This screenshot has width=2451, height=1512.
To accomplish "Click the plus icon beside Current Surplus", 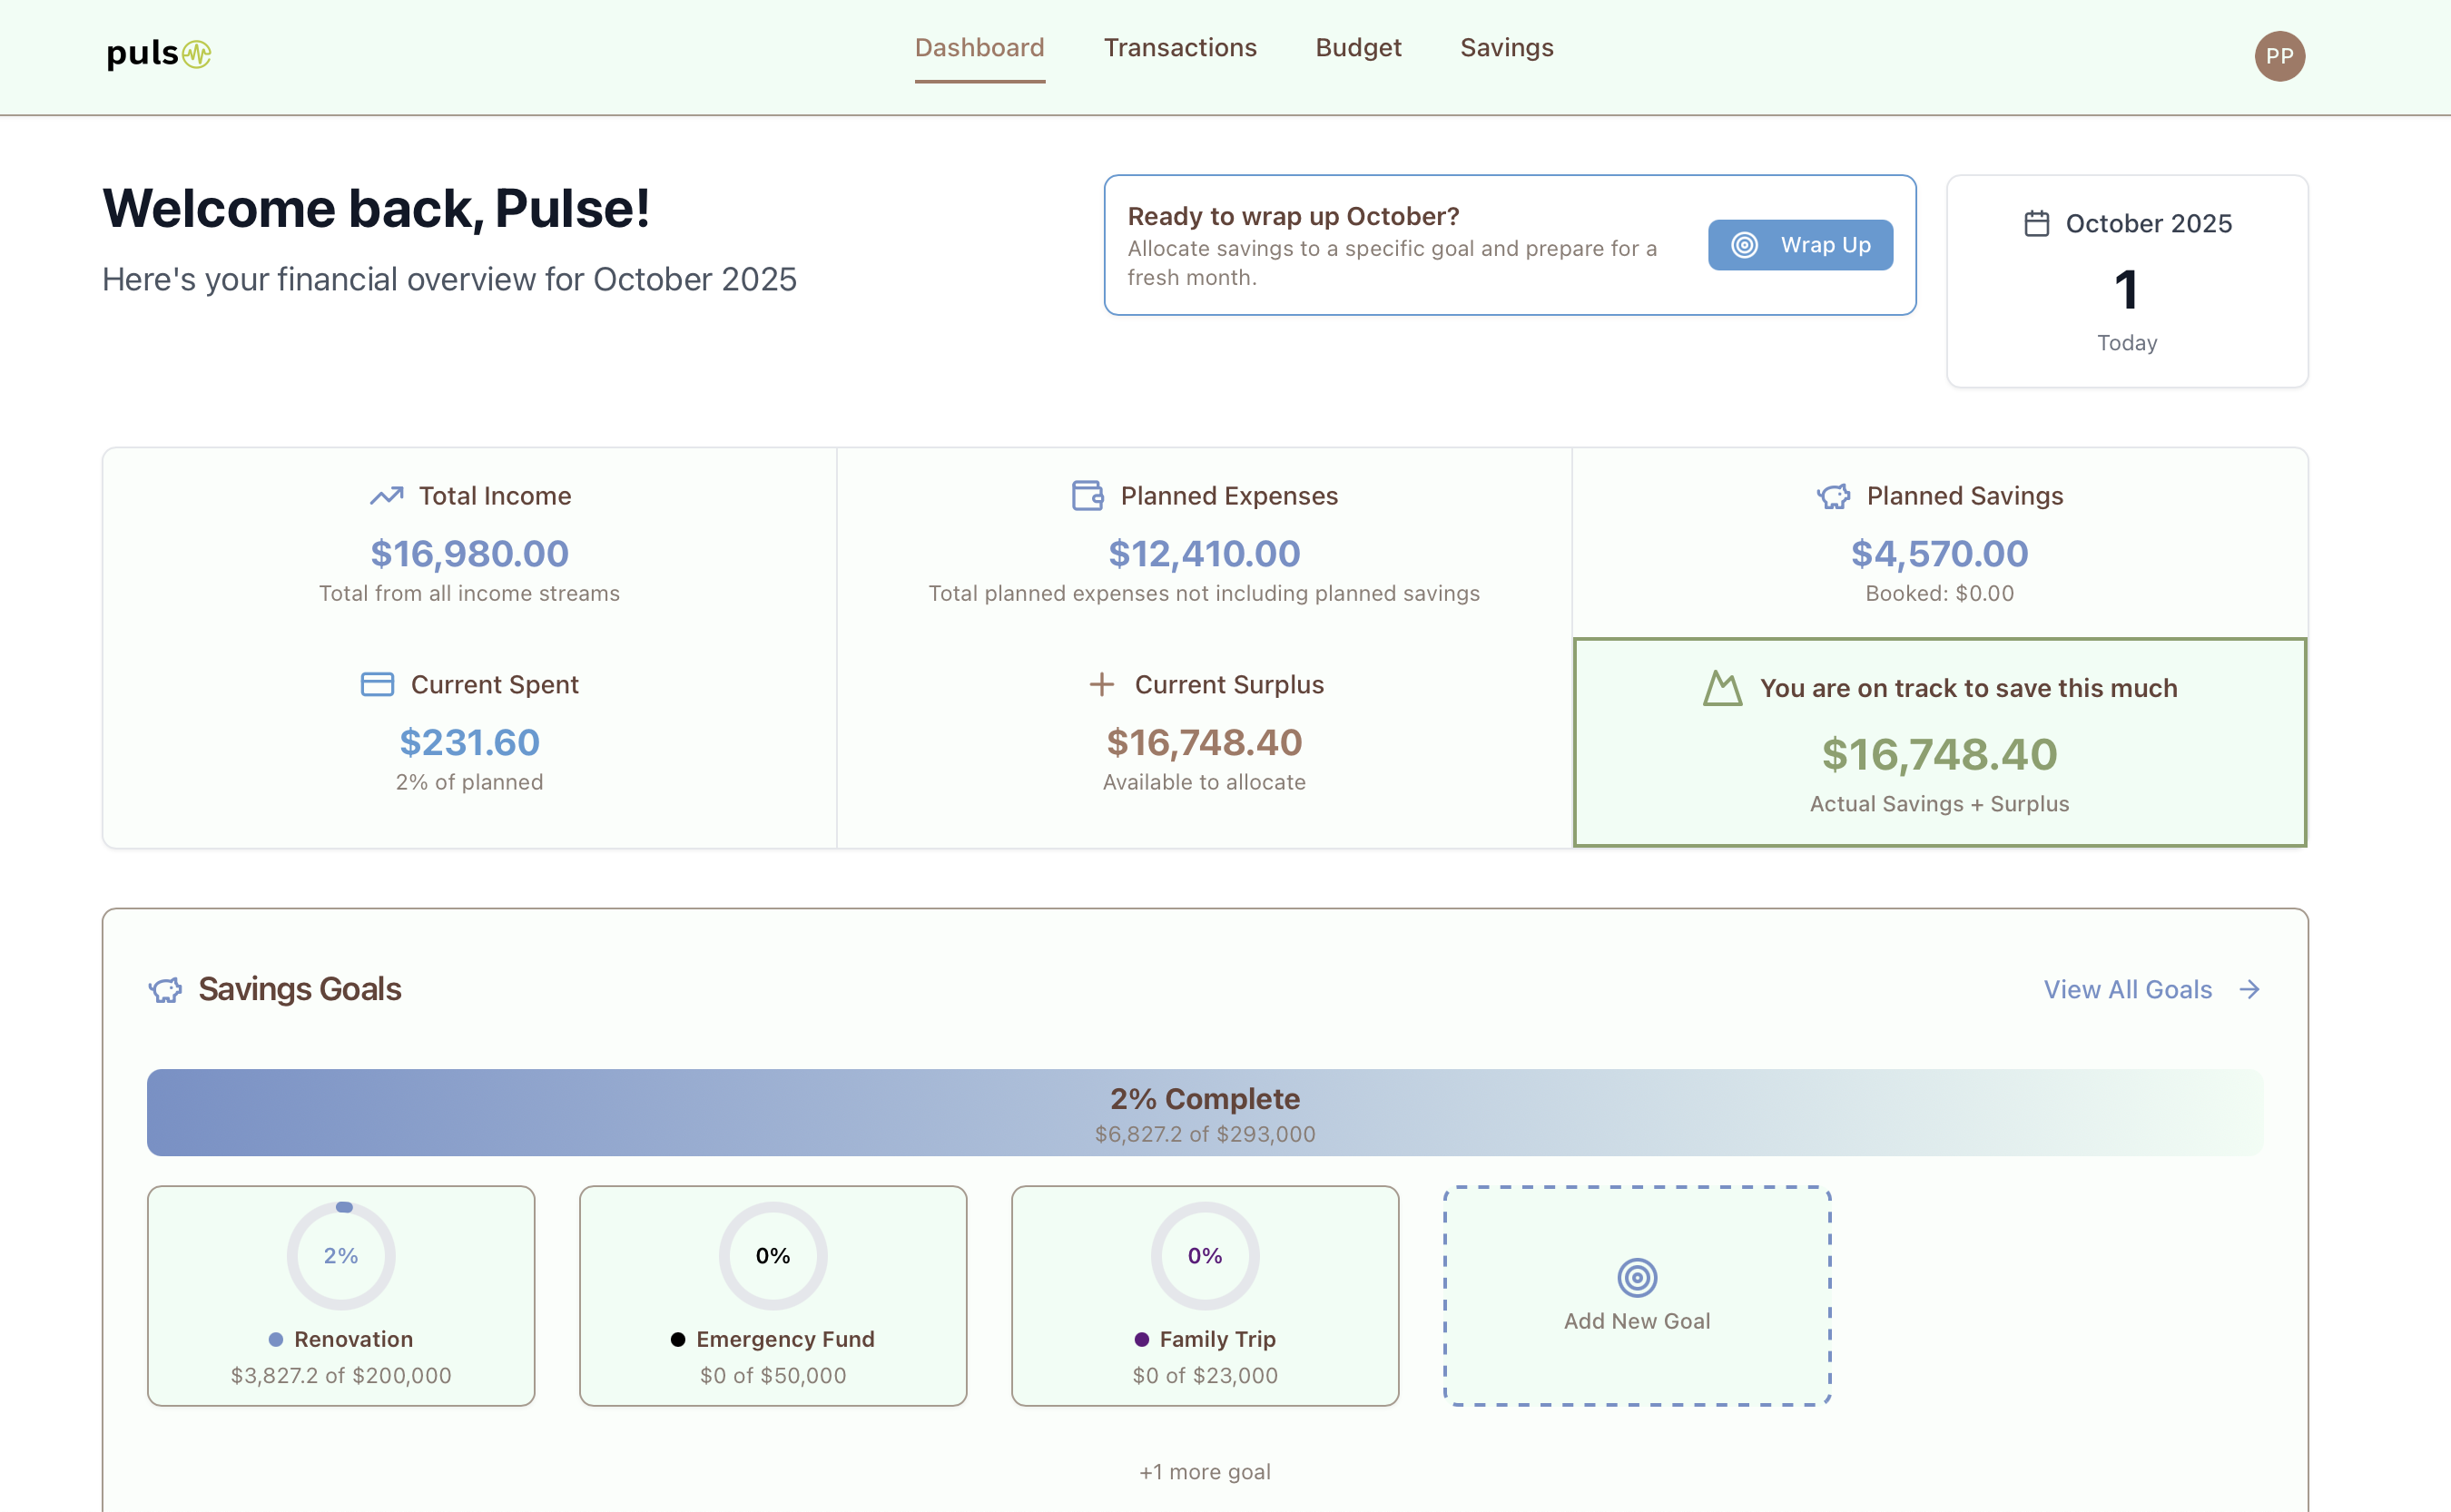I will (x=1101, y=685).
